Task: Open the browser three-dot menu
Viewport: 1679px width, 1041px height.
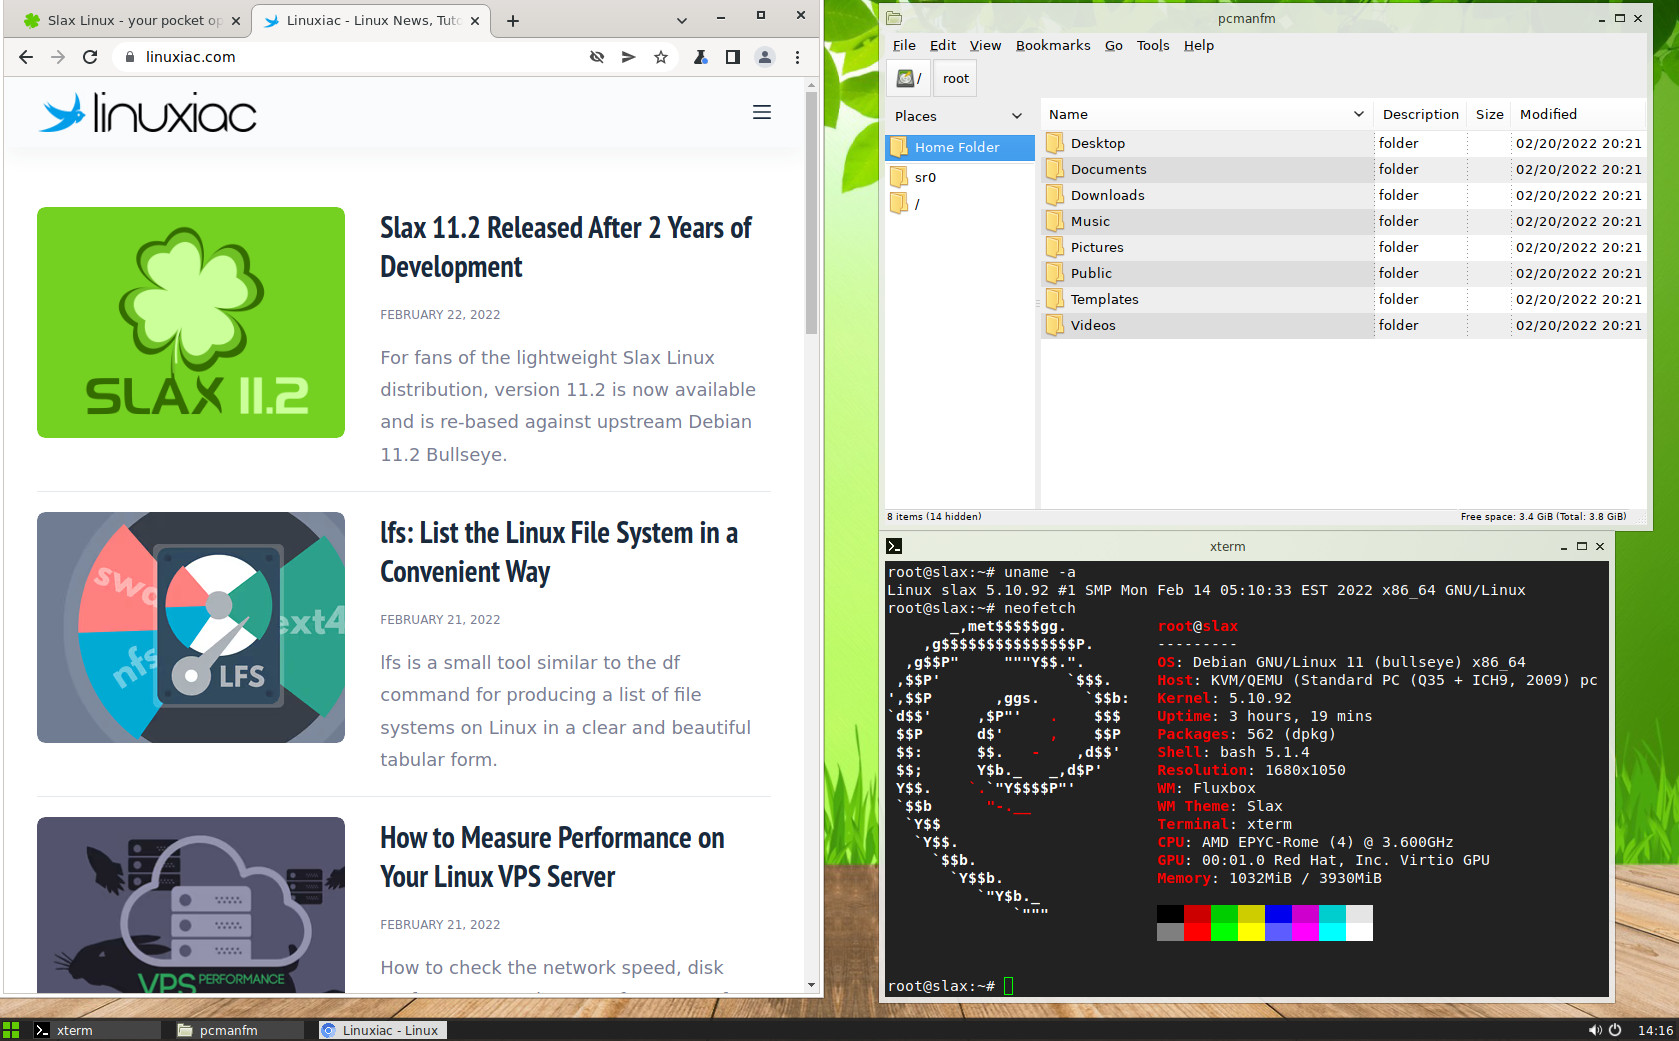Action: pos(797,57)
